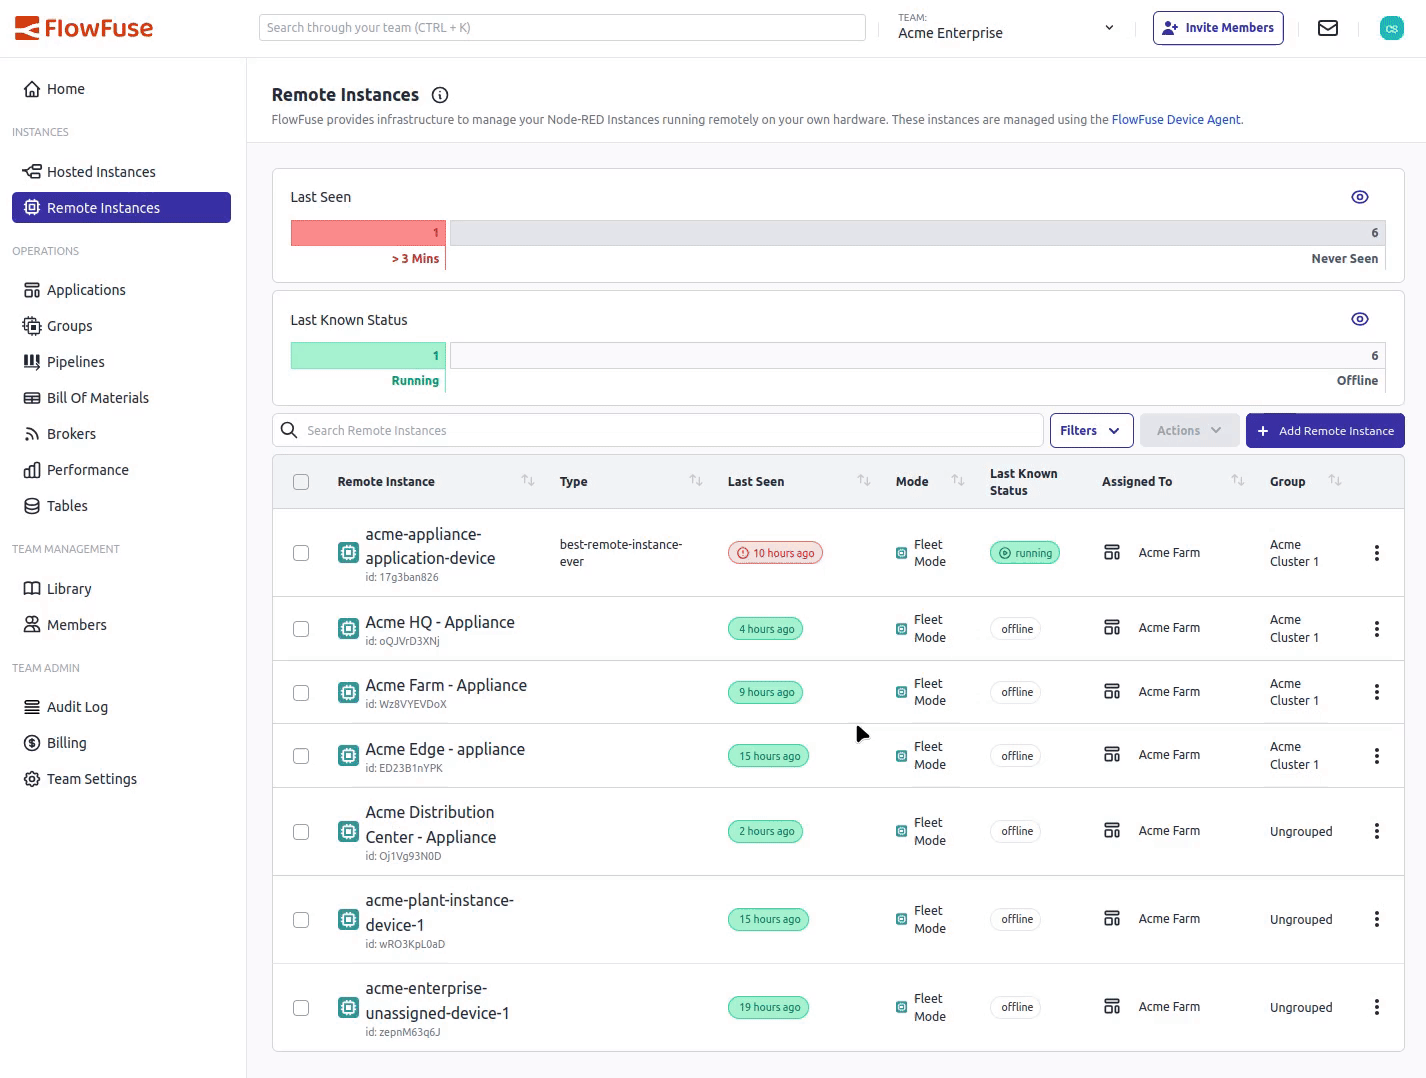Screen dimensions: 1426x1078
Task: Toggle visibility of the Last Seen chart
Action: click(1359, 196)
